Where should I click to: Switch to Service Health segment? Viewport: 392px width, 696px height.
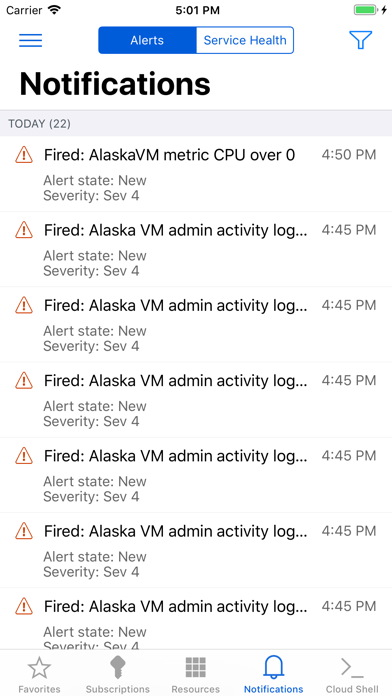coord(245,40)
